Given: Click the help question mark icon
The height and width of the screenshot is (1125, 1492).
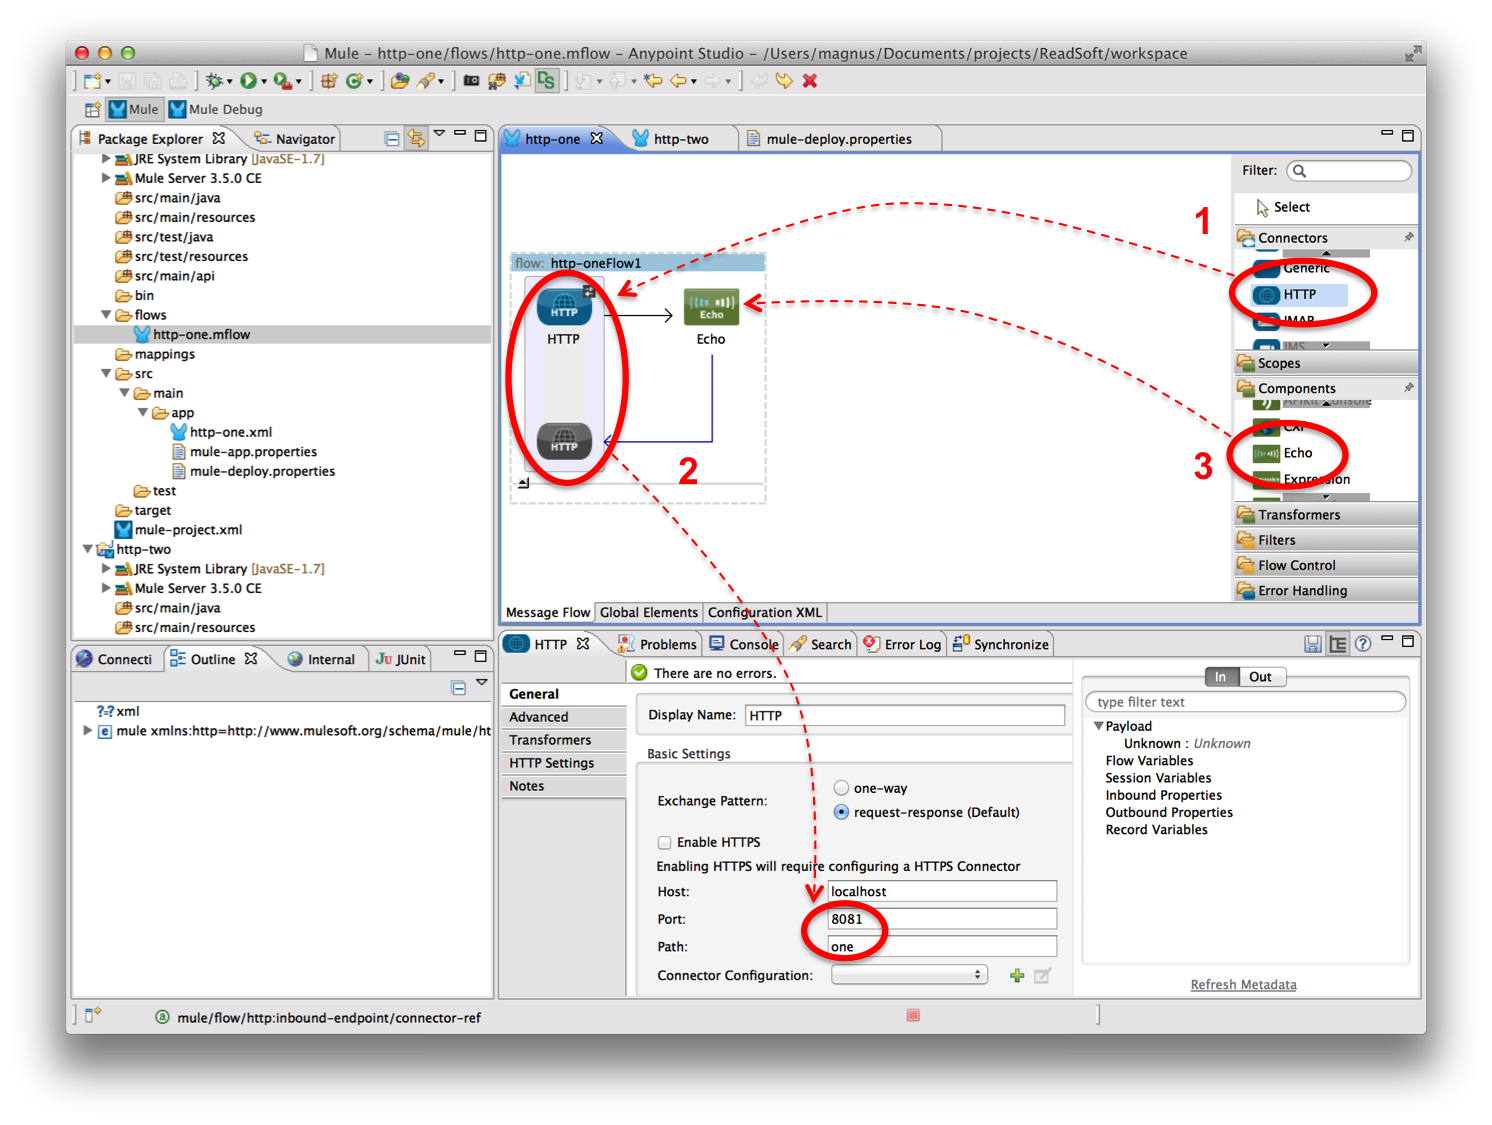Looking at the screenshot, I should pyautogui.click(x=1363, y=645).
